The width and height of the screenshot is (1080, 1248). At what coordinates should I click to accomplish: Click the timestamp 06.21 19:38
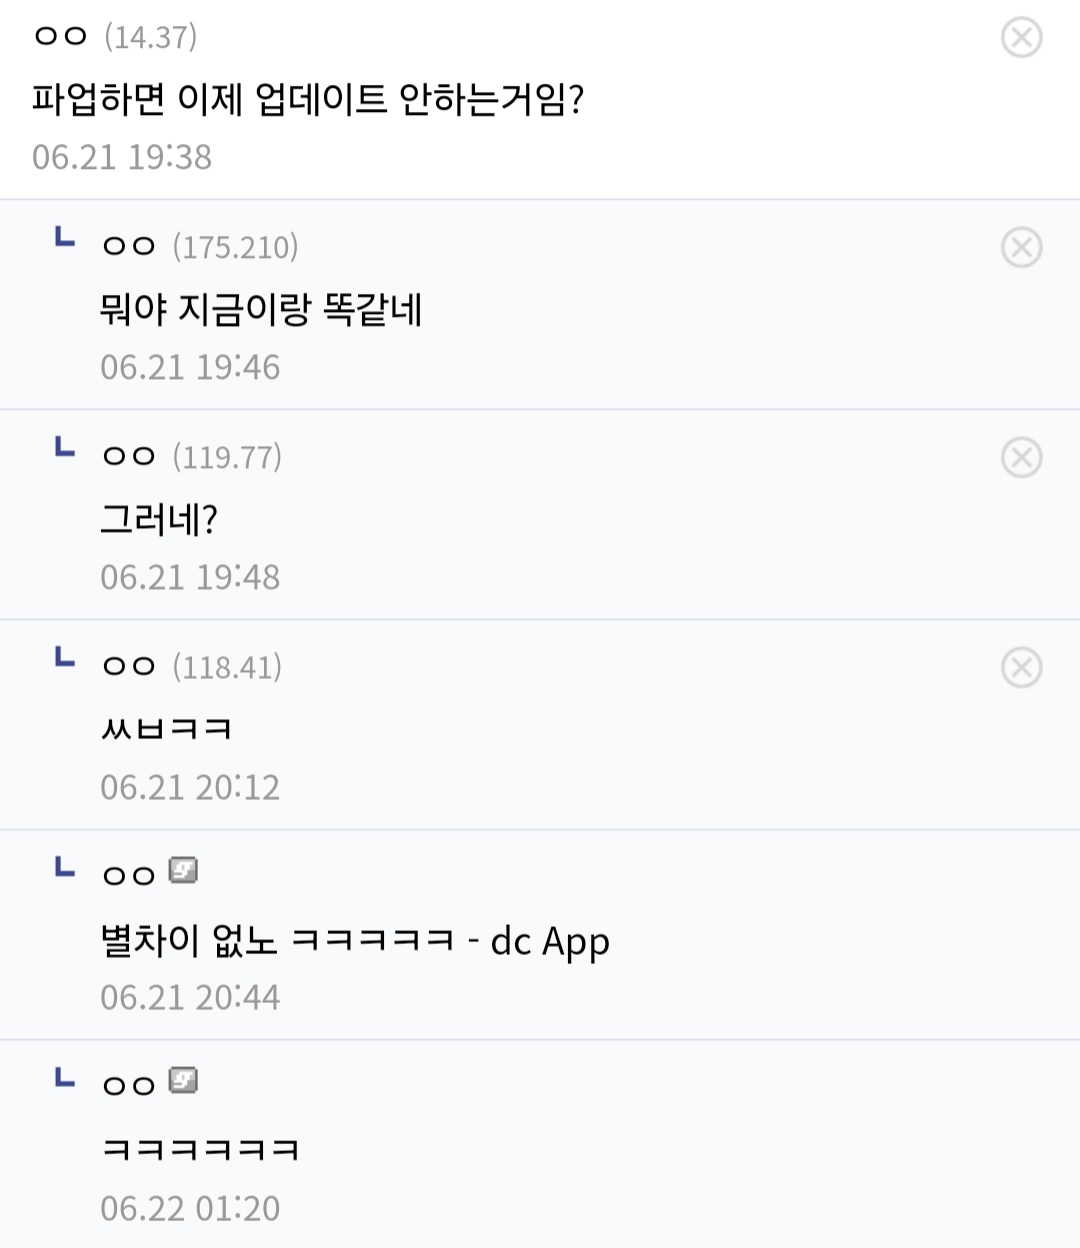pyautogui.click(x=122, y=157)
